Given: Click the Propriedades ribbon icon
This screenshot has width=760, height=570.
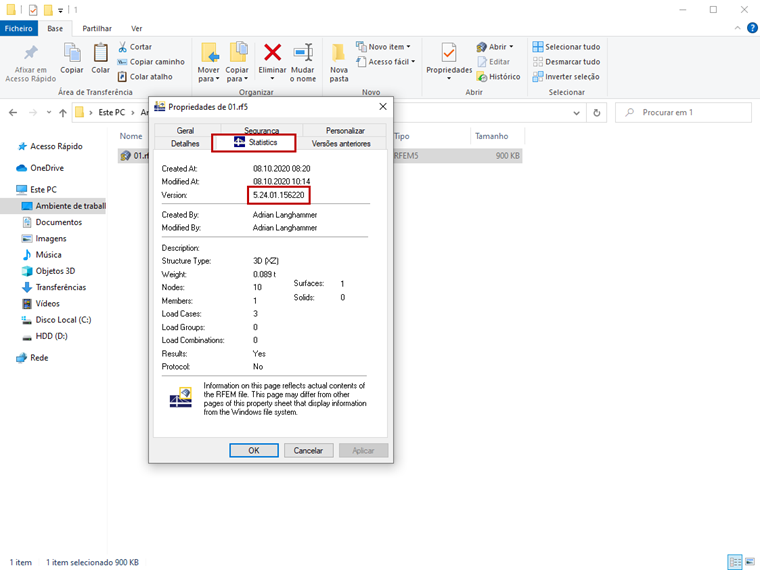Looking at the screenshot, I should click(x=449, y=52).
